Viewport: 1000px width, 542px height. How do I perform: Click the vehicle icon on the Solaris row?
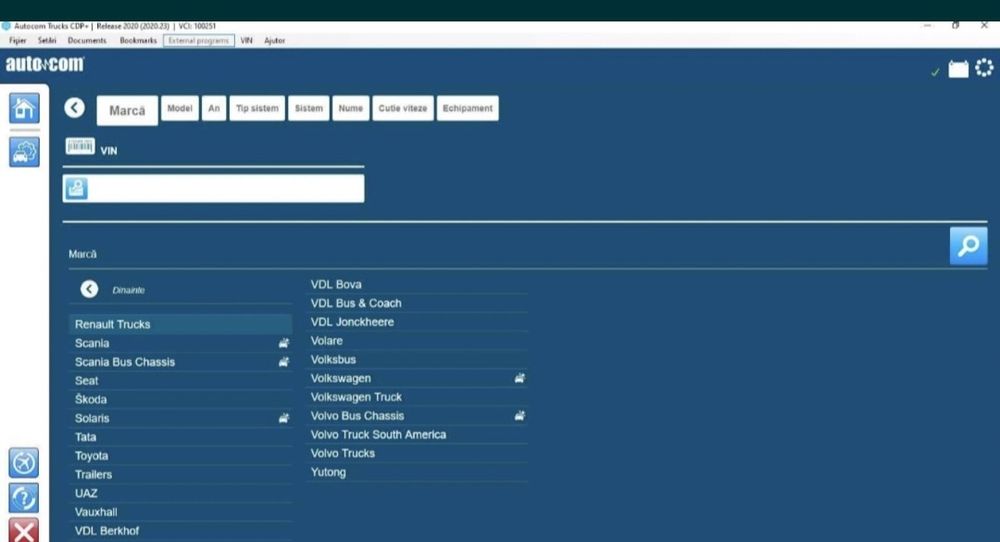coord(284,418)
